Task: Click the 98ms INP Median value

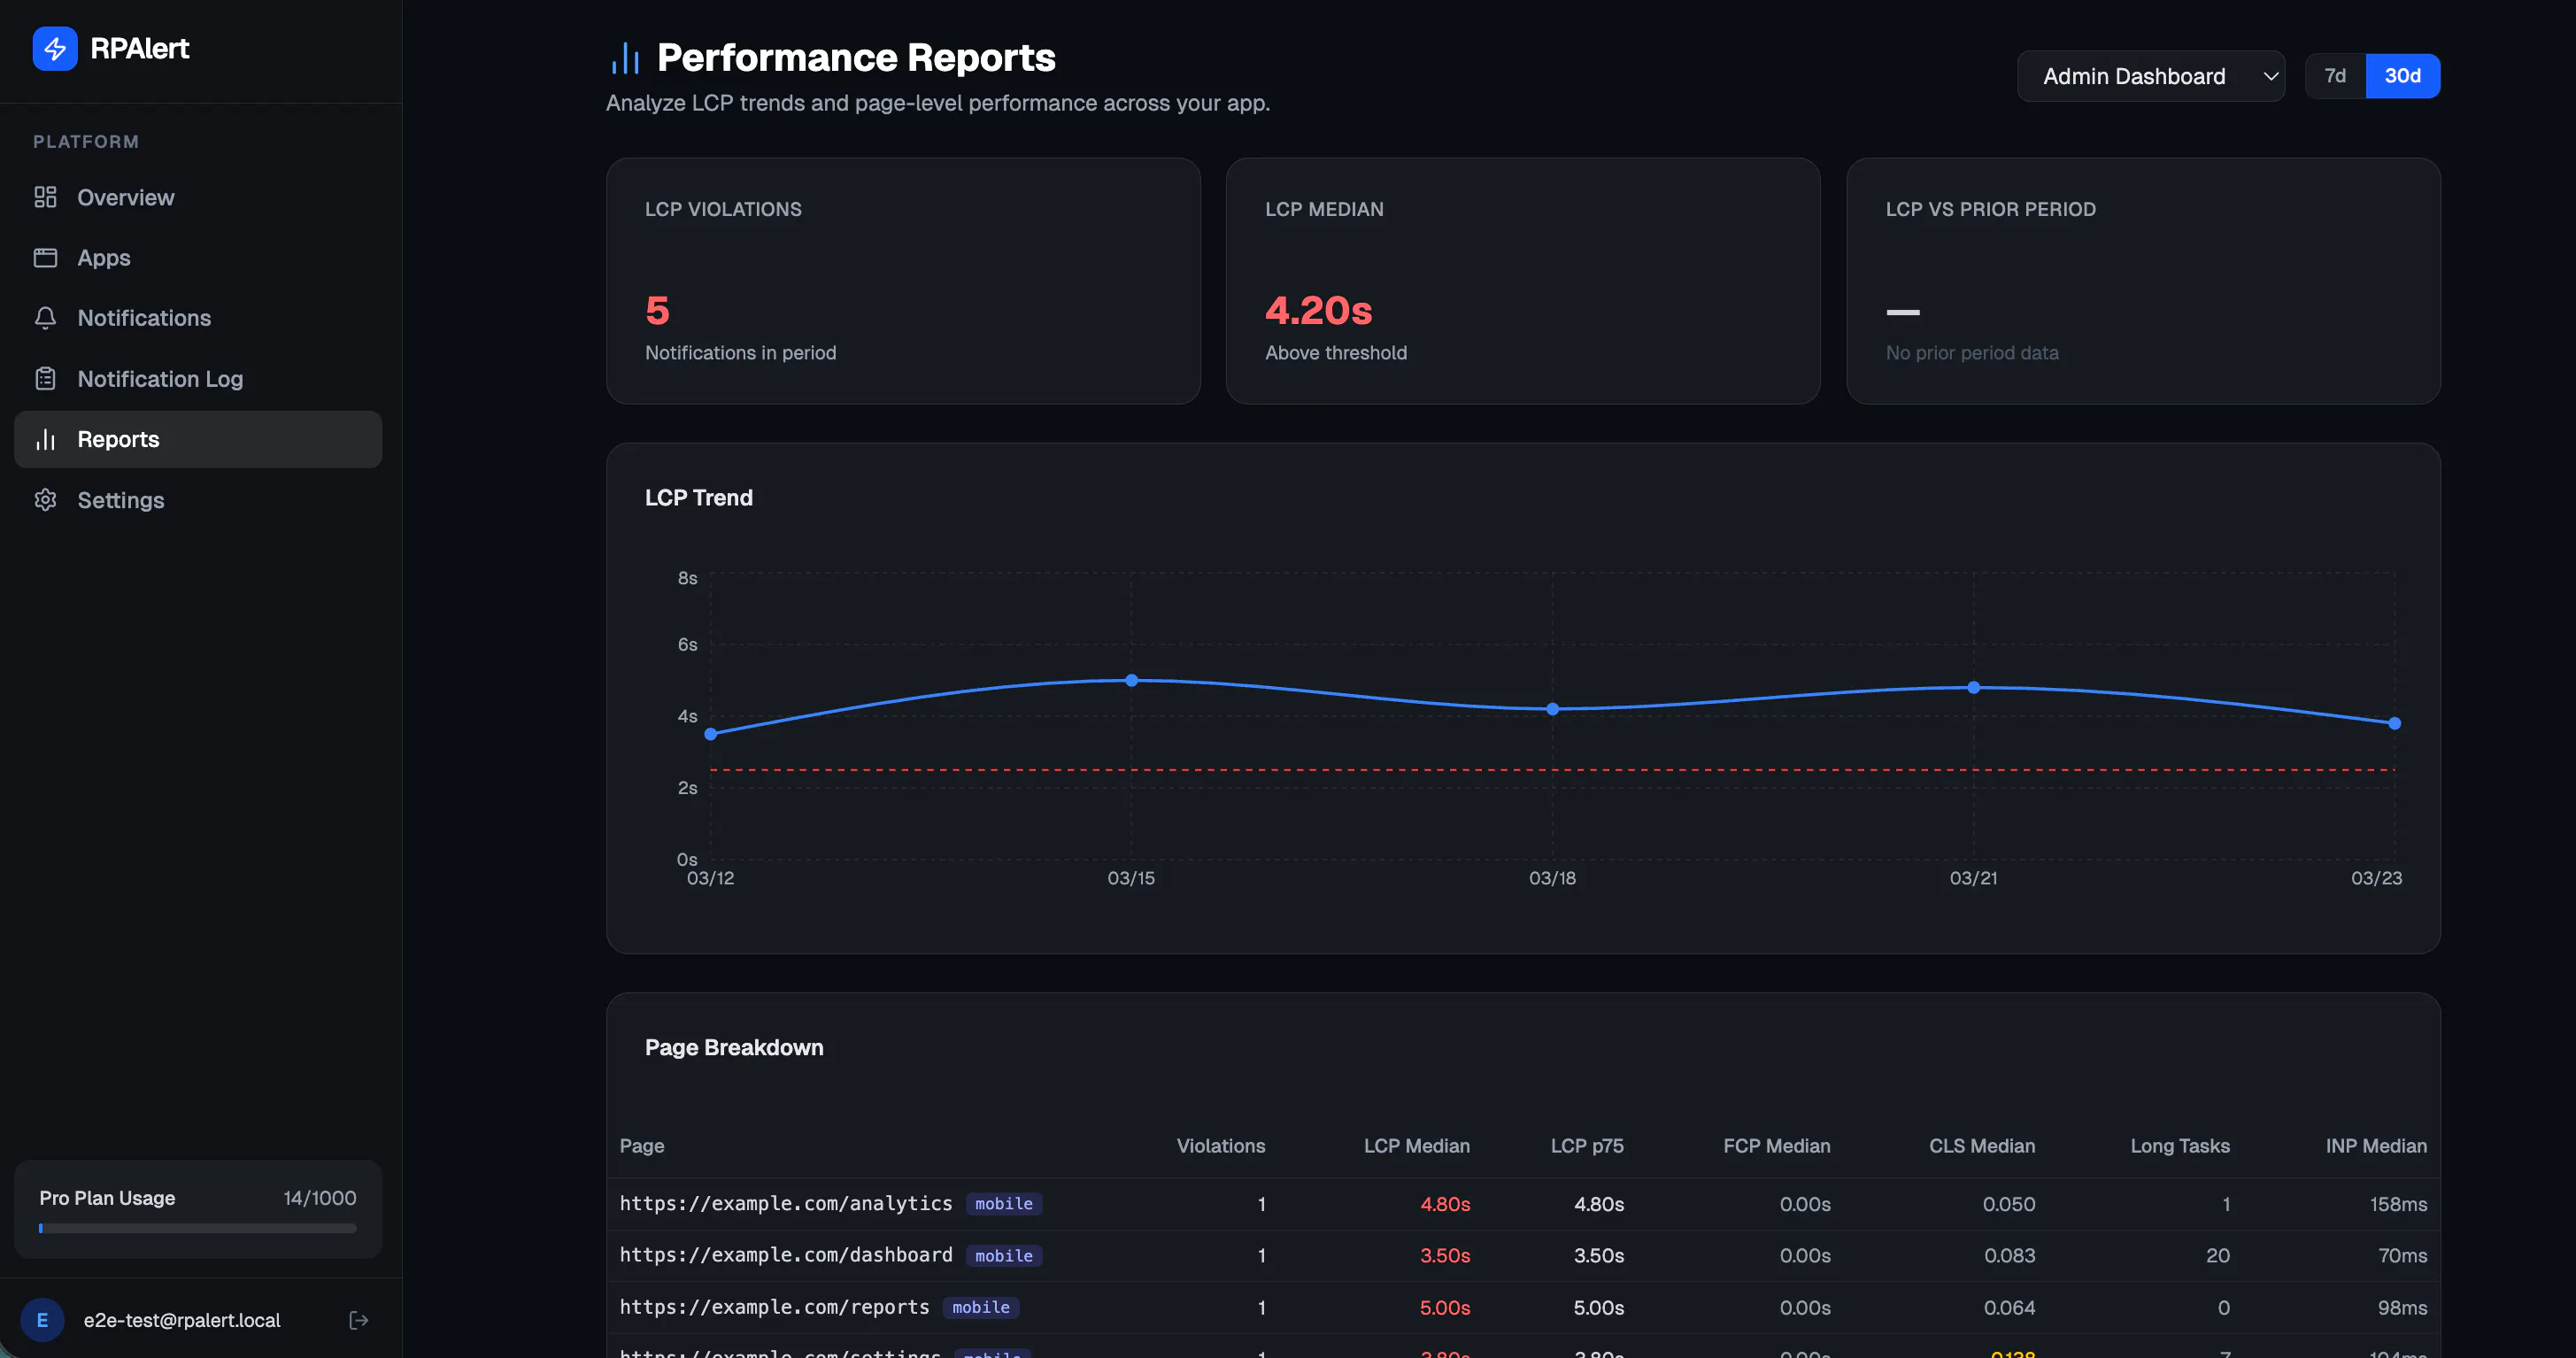Action: (x=2402, y=1308)
